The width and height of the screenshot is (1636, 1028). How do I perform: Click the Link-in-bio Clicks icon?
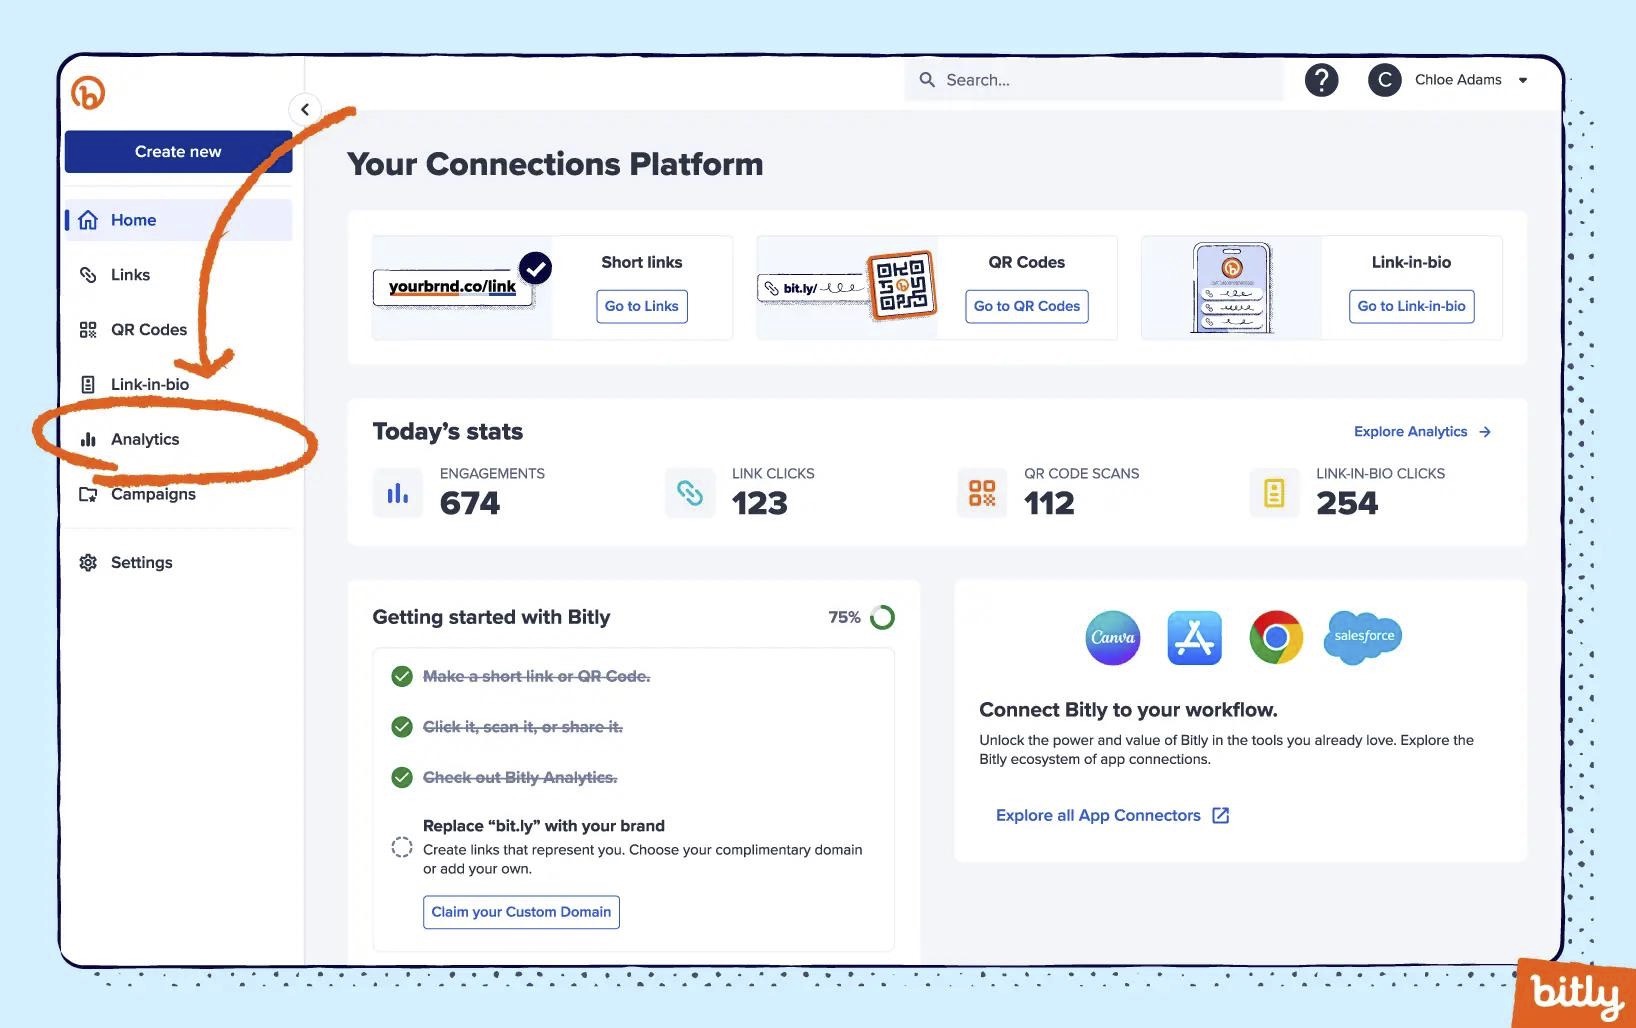click(1274, 493)
